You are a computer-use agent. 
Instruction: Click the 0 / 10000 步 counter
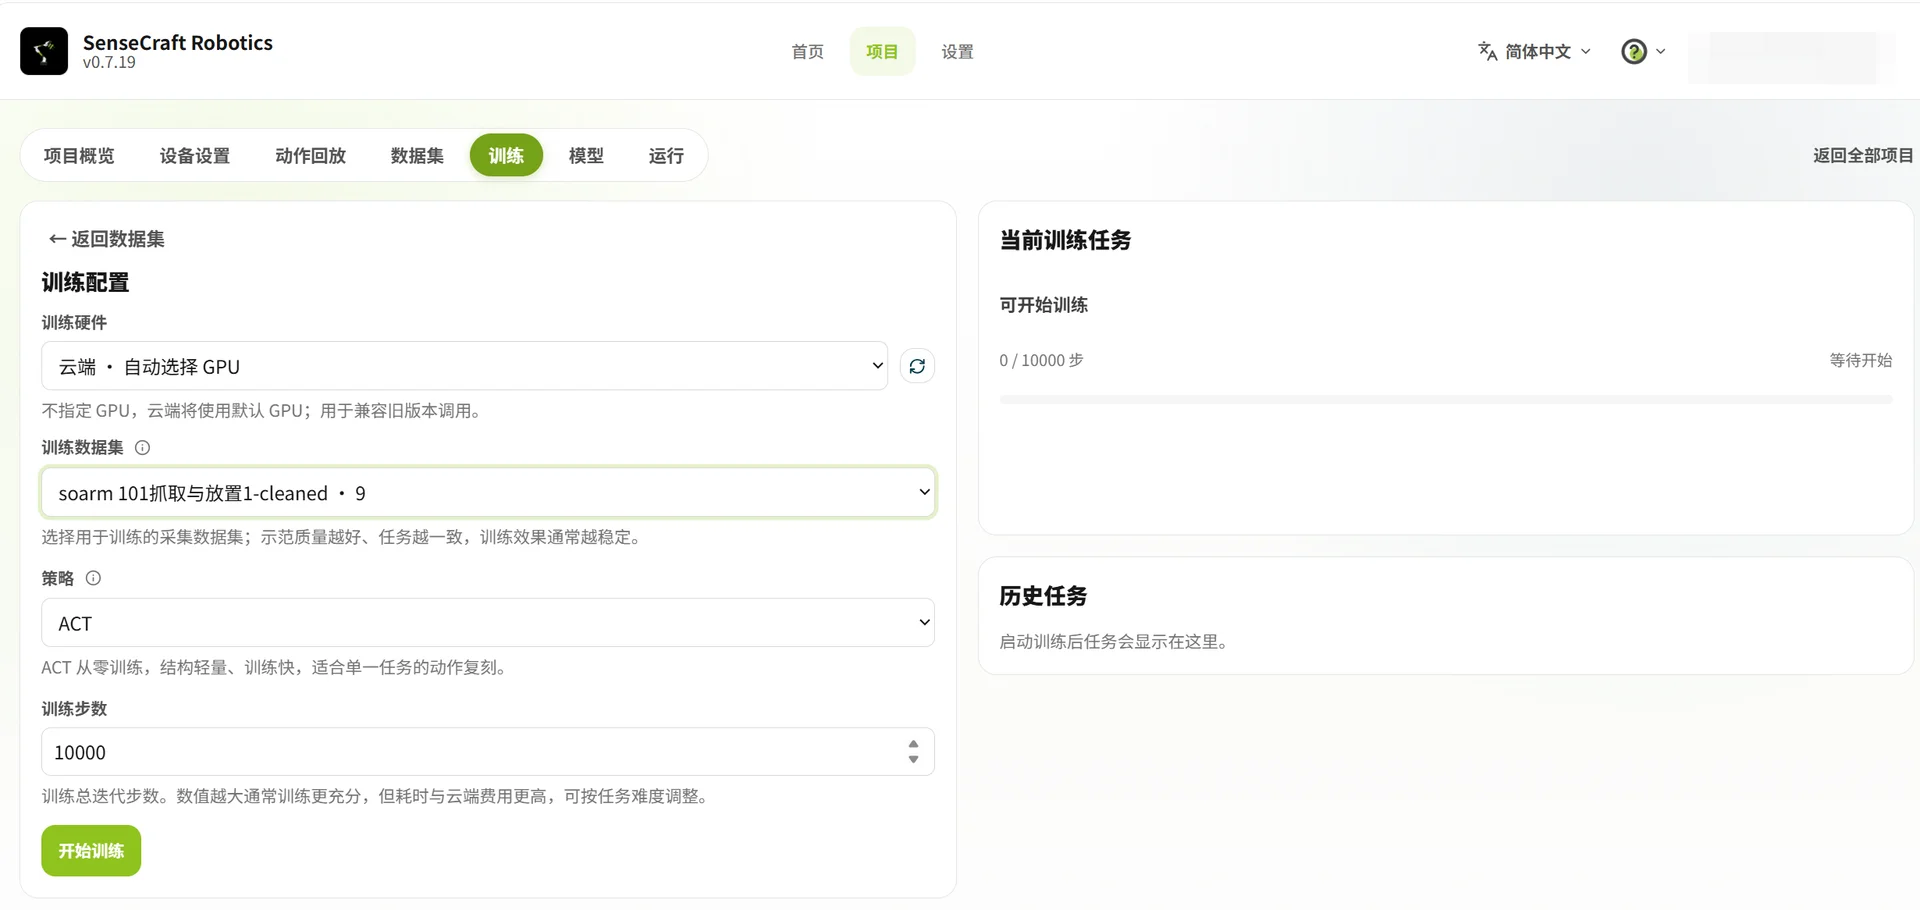1041,360
